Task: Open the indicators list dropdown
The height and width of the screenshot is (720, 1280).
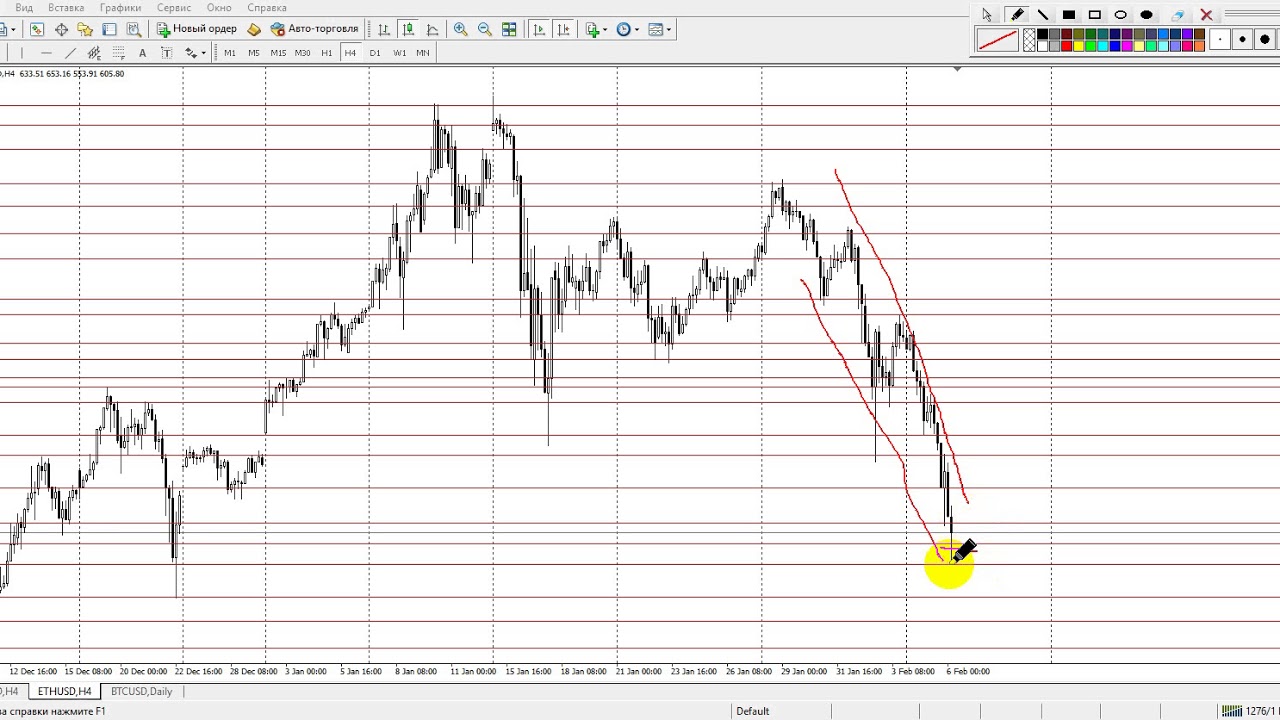Action: 597,30
